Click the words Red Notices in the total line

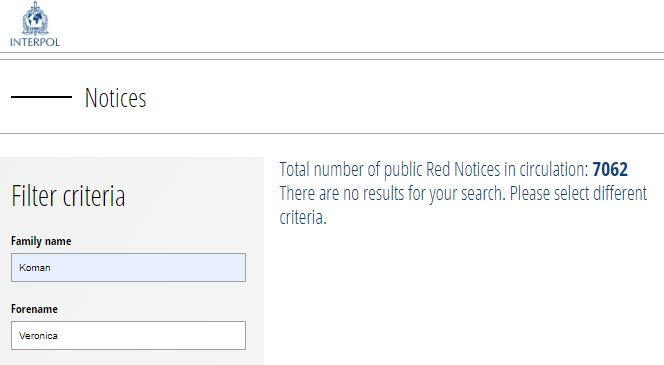[x=463, y=169]
